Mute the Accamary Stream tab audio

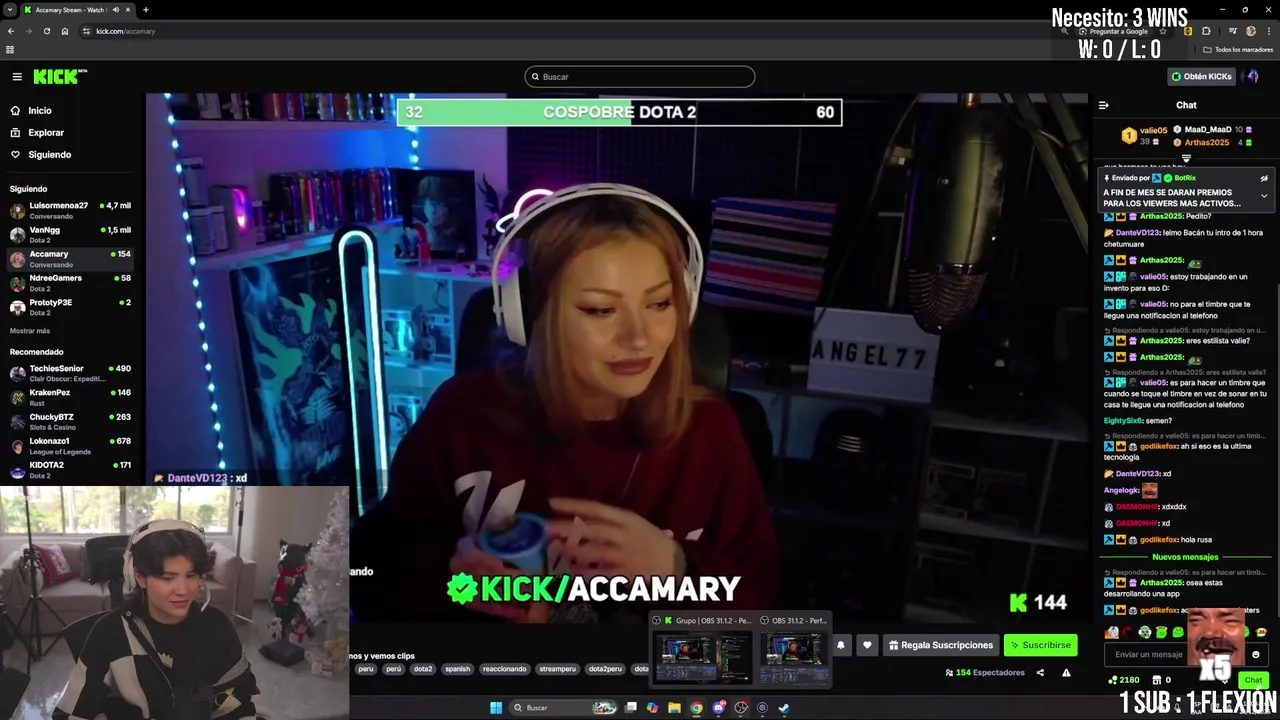(x=116, y=10)
